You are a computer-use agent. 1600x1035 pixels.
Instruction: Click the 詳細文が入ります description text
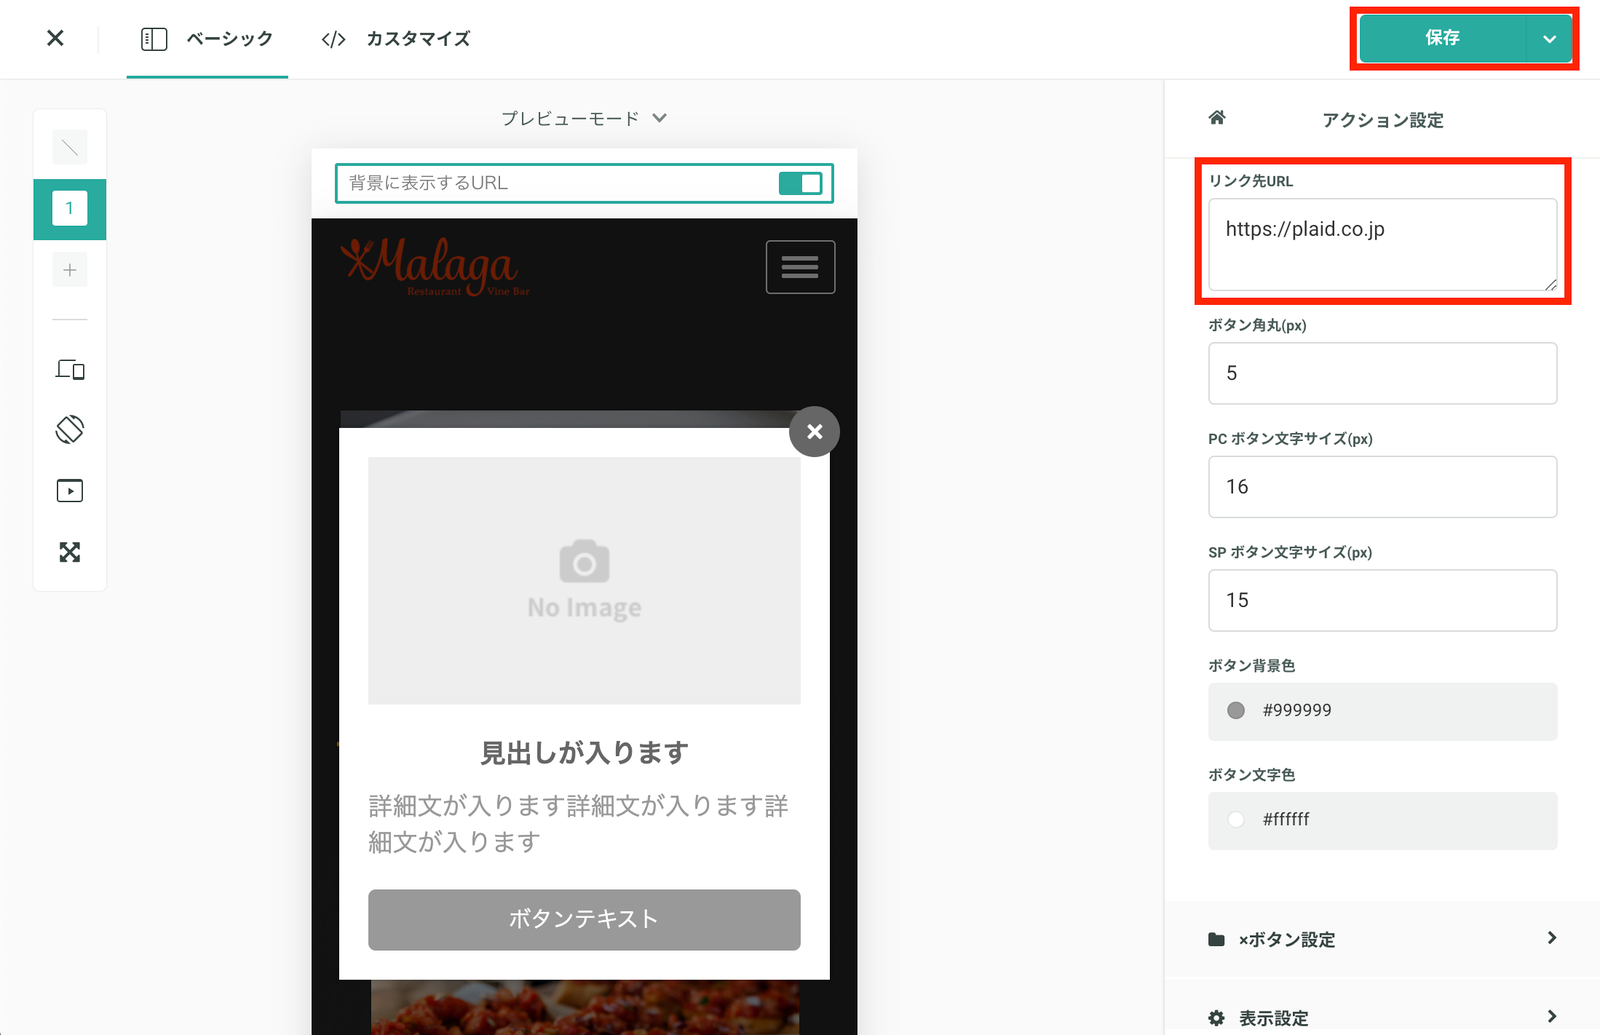point(579,824)
